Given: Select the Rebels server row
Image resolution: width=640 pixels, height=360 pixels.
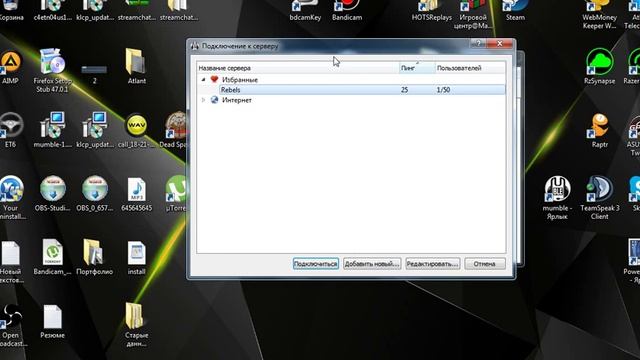Looking at the screenshot, I should 362,90.
